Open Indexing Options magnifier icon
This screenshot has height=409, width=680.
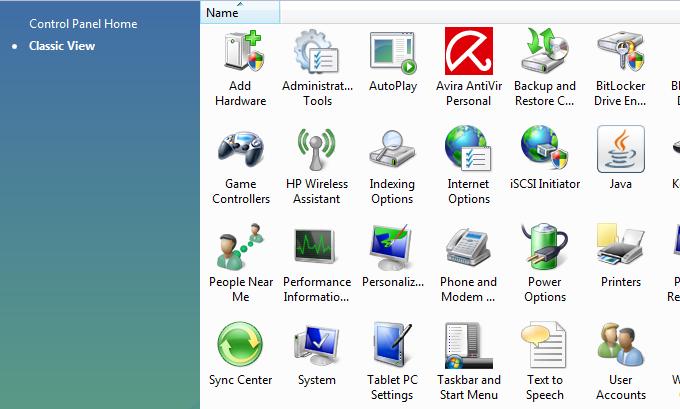pyautogui.click(x=392, y=148)
